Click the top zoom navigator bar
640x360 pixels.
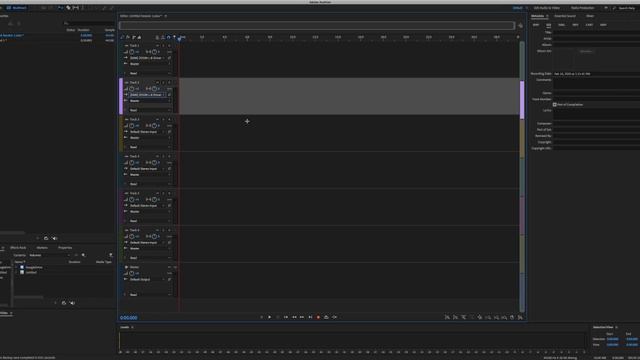click(317, 25)
